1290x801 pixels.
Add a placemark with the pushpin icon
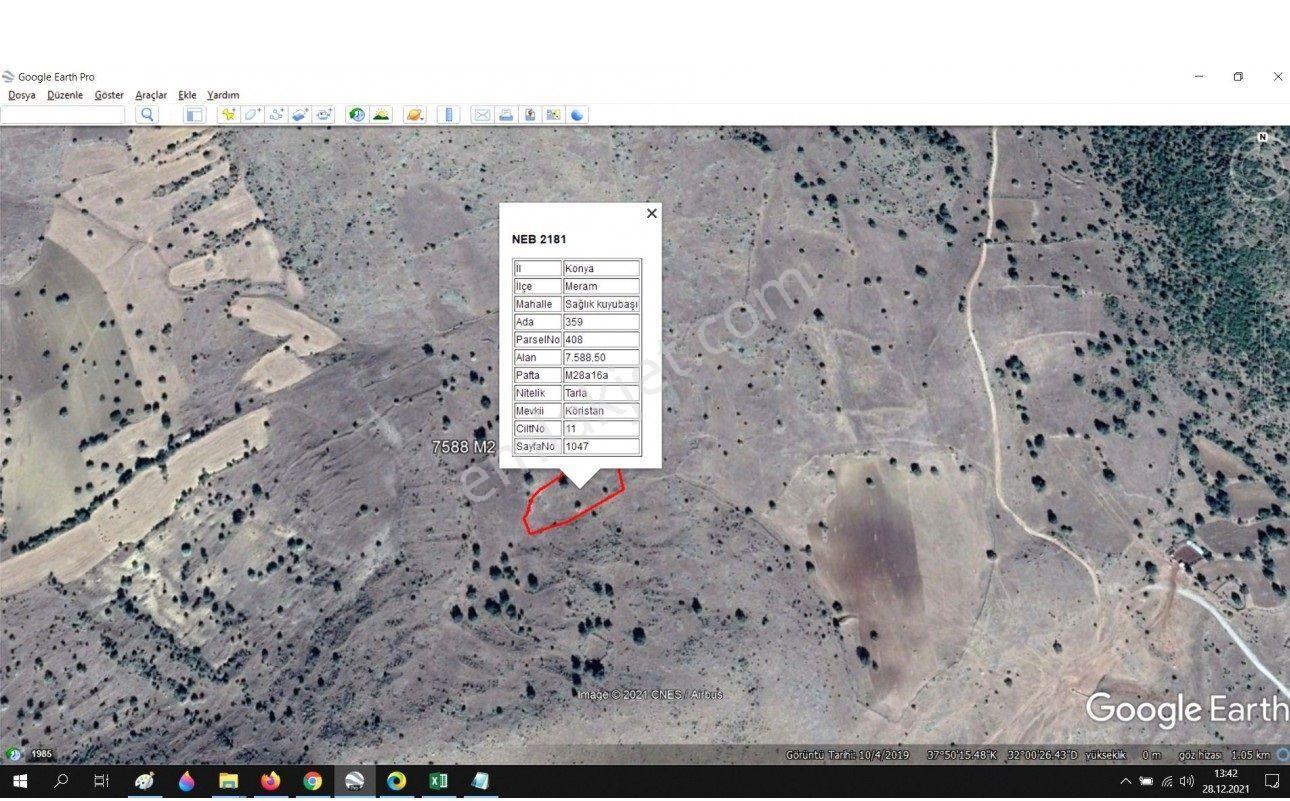(x=229, y=115)
